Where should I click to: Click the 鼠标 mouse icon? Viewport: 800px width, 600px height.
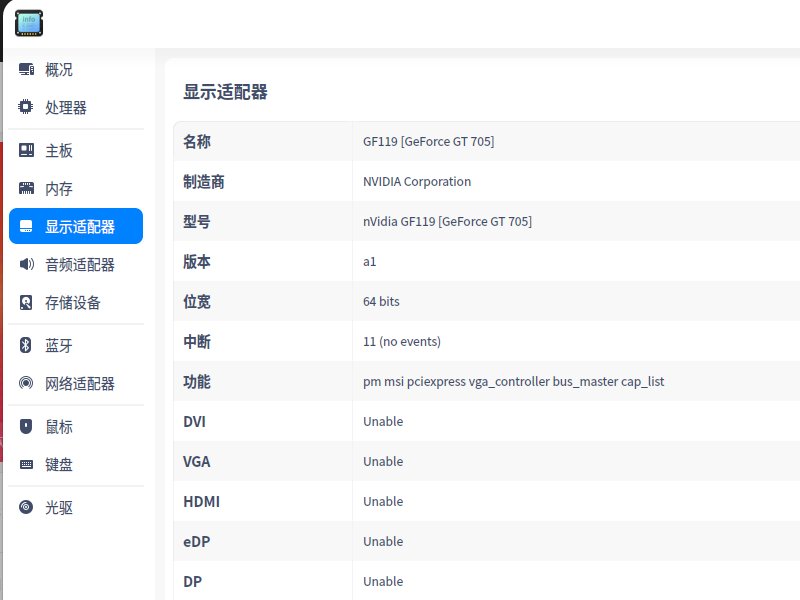[x=26, y=427]
